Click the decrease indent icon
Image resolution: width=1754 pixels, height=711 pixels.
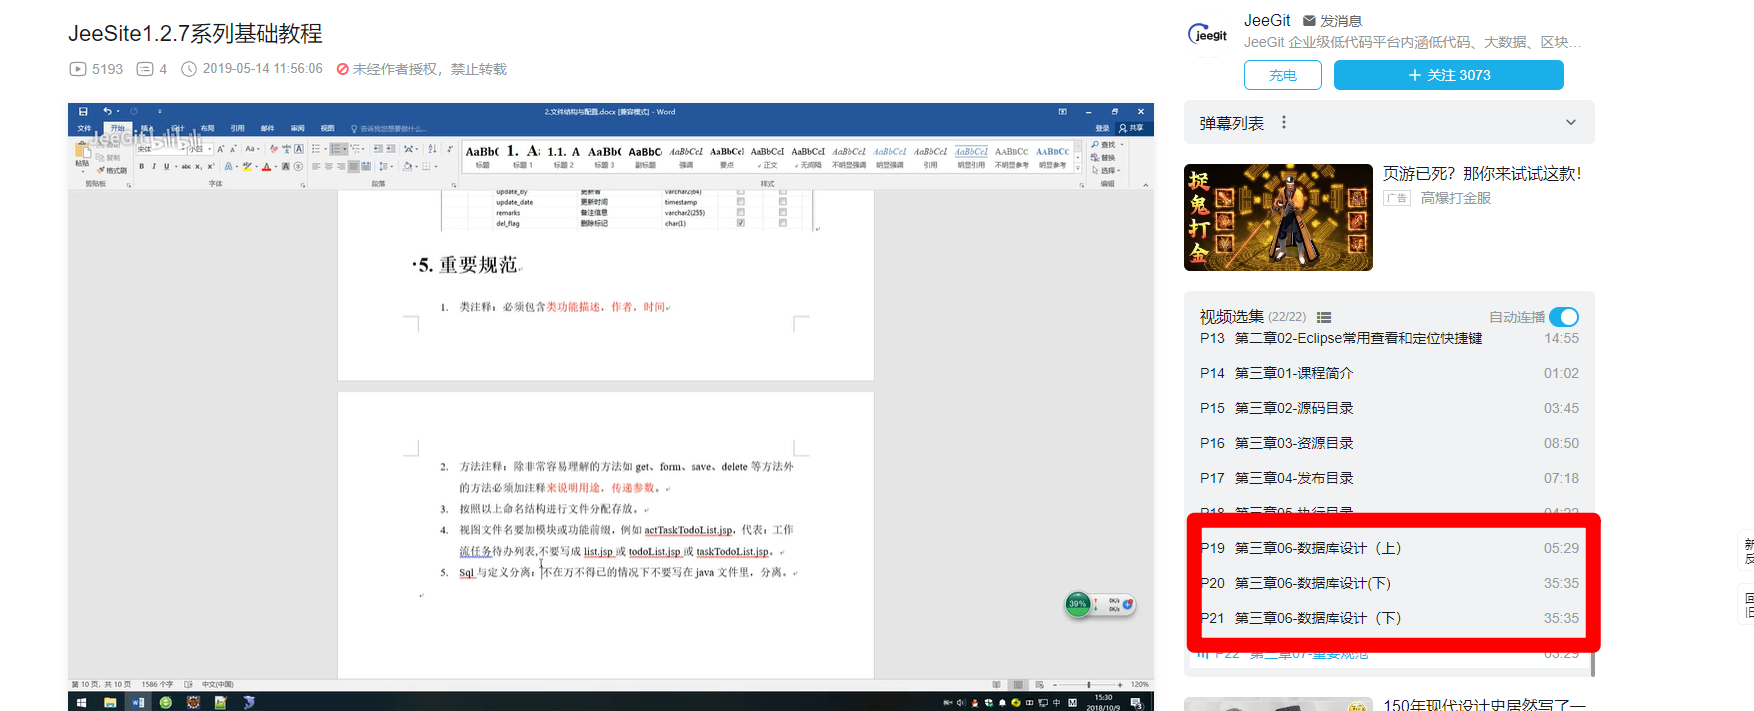[378, 149]
